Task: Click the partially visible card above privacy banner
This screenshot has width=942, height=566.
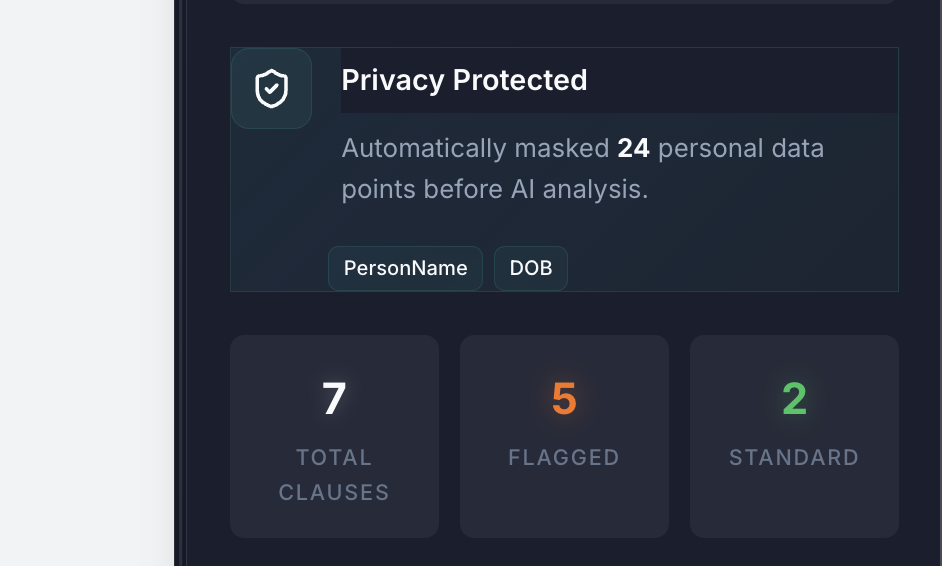Action: click(x=564, y=2)
